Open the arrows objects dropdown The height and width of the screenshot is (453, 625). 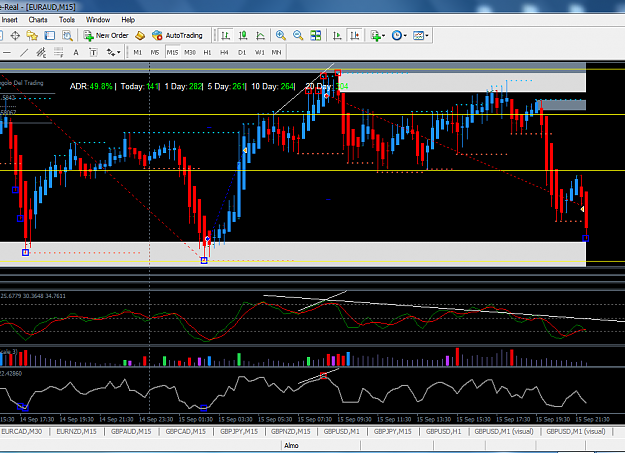113,52
